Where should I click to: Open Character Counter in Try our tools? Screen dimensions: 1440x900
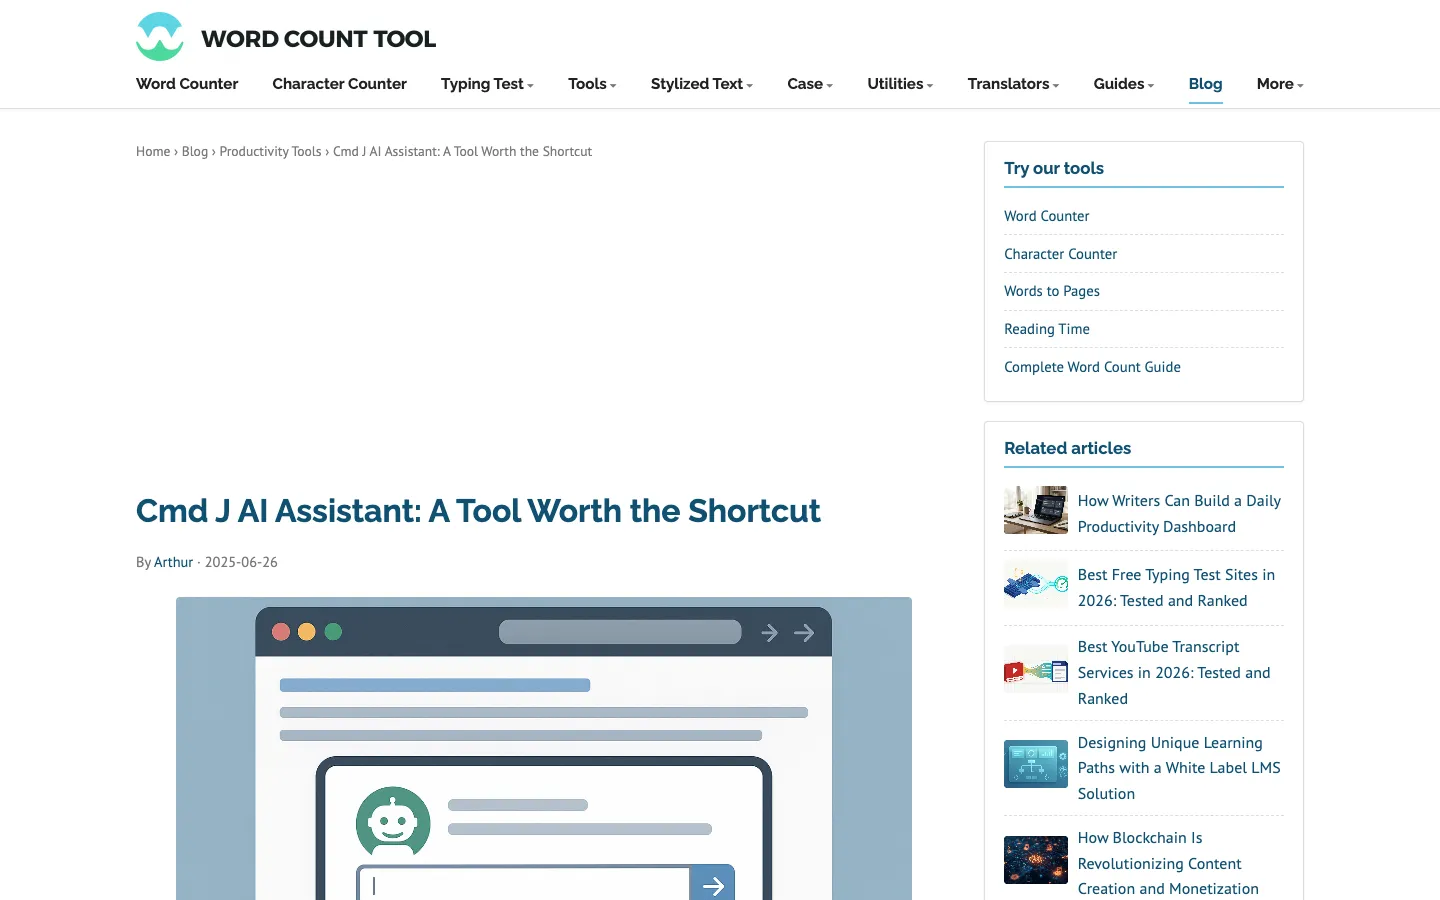pyautogui.click(x=1060, y=254)
